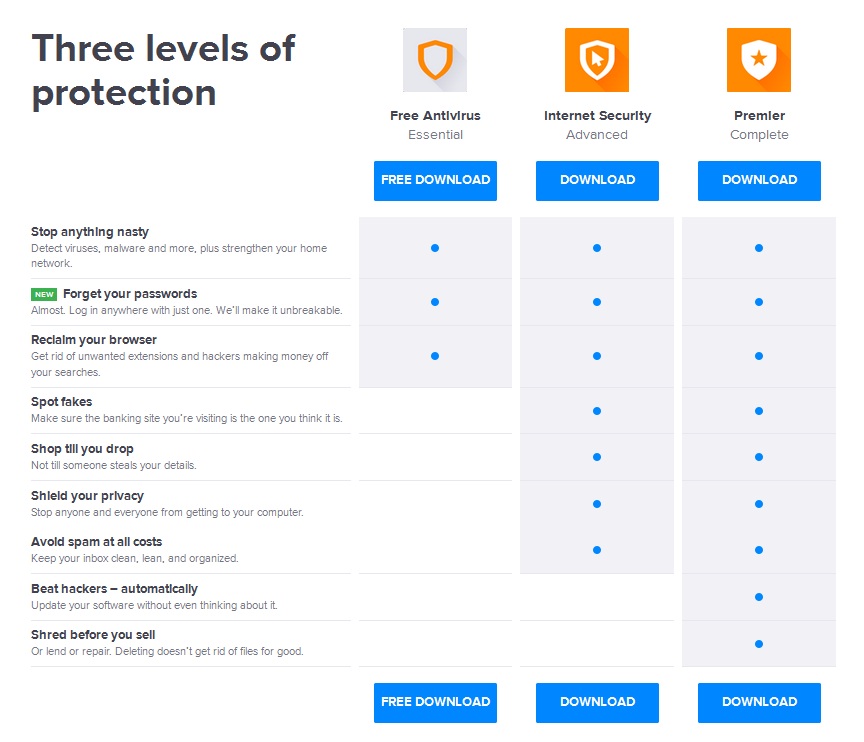Click the green NEW badge beside Forget your passwords

[44, 294]
